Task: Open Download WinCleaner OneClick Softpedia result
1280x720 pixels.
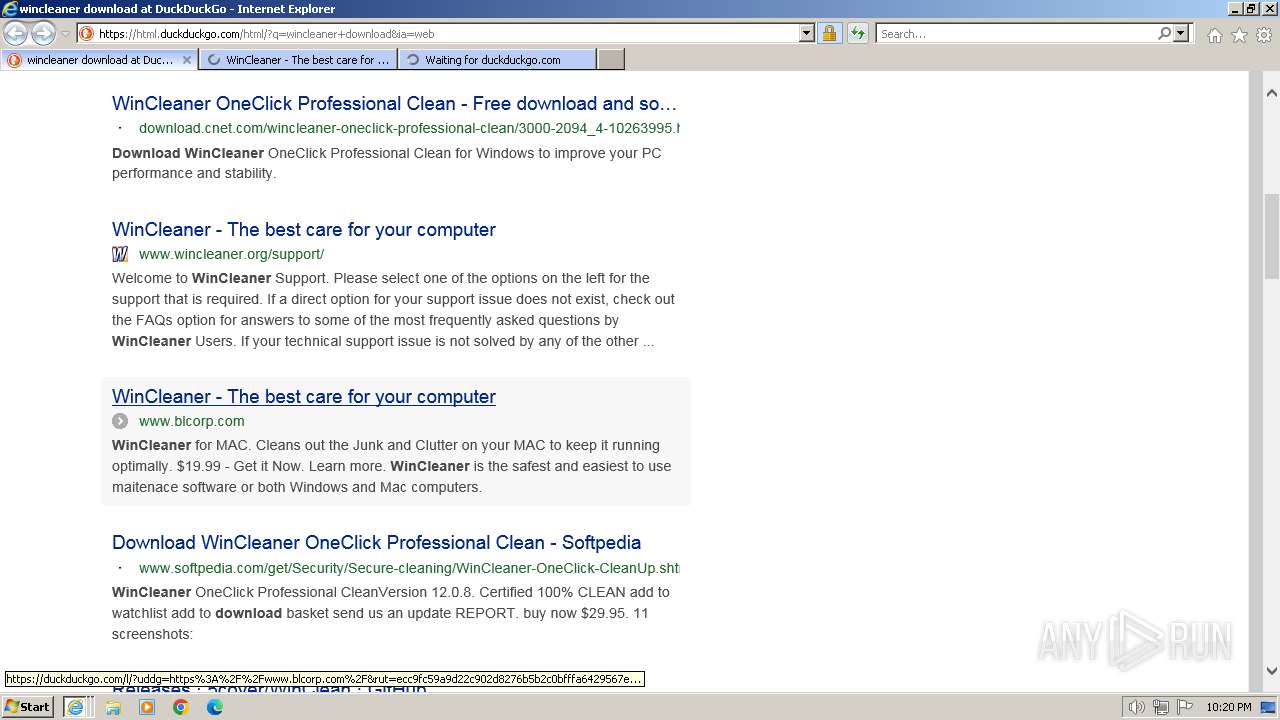Action: [376, 542]
